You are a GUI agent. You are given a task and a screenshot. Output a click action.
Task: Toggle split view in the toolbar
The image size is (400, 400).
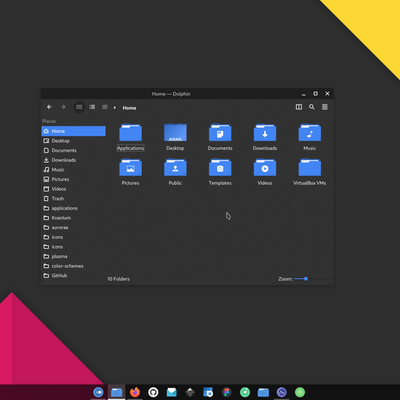click(299, 107)
